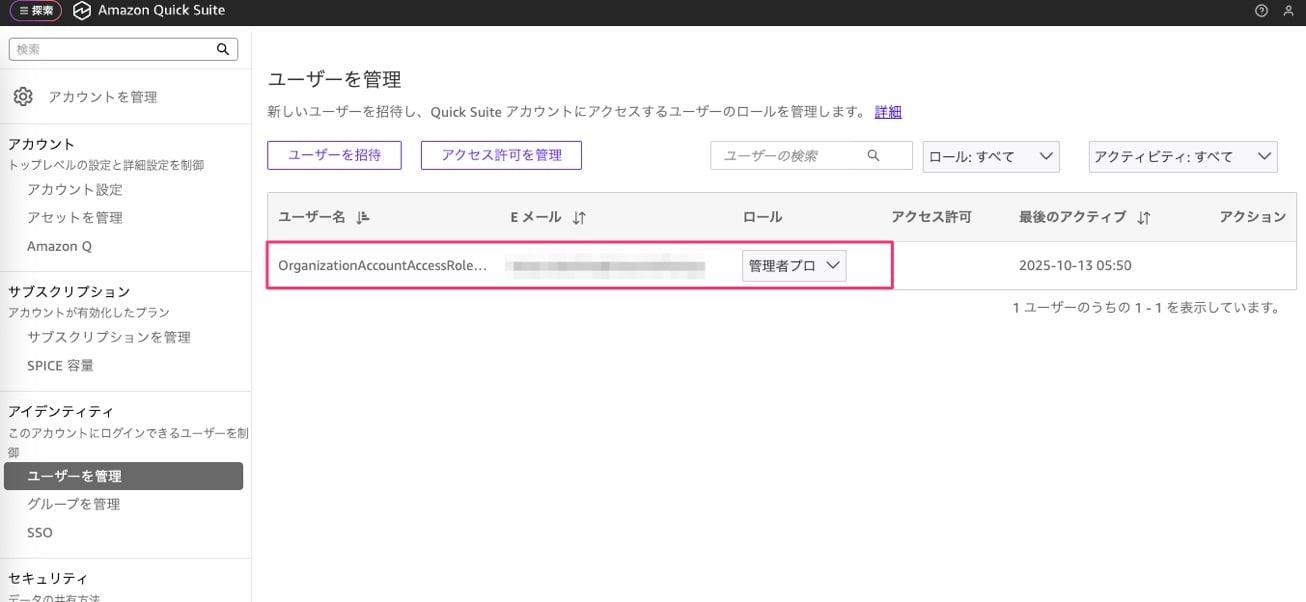Expand the ロール: すべて filter dropdown

[x=990, y=156]
